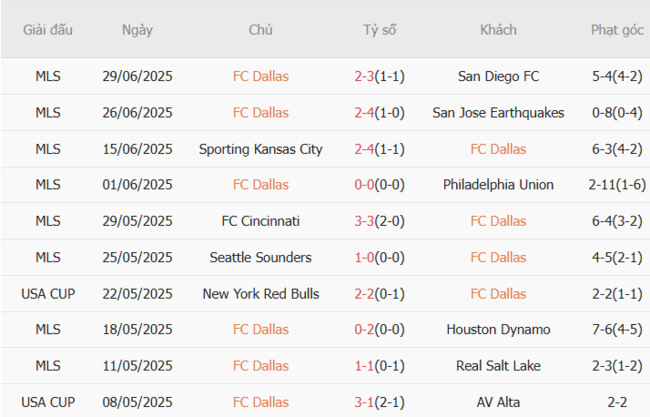
Task: Select the New York Red Bulls team
Action: tap(260, 293)
